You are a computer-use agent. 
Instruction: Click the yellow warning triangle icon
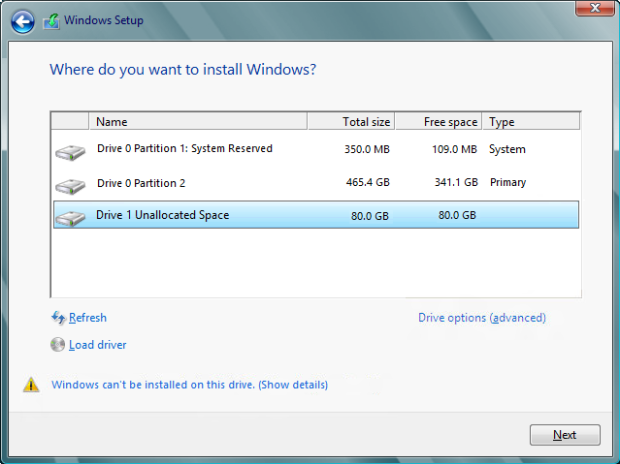pyautogui.click(x=31, y=384)
